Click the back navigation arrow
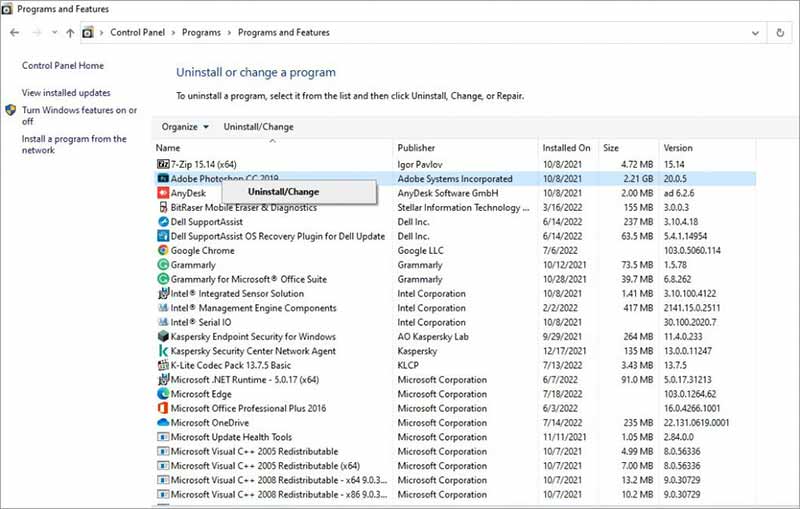 [x=14, y=33]
